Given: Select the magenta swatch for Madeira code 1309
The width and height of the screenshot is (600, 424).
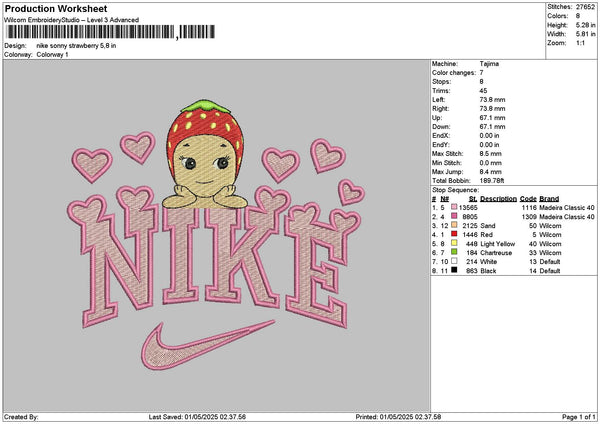Looking at the screenshot, I should (453, 217).
